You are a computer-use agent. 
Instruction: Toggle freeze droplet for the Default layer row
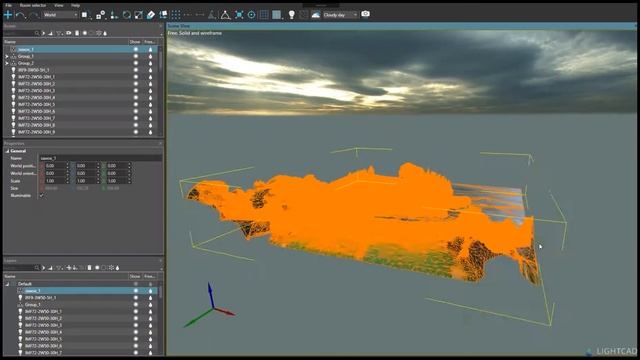click(150, 284)
